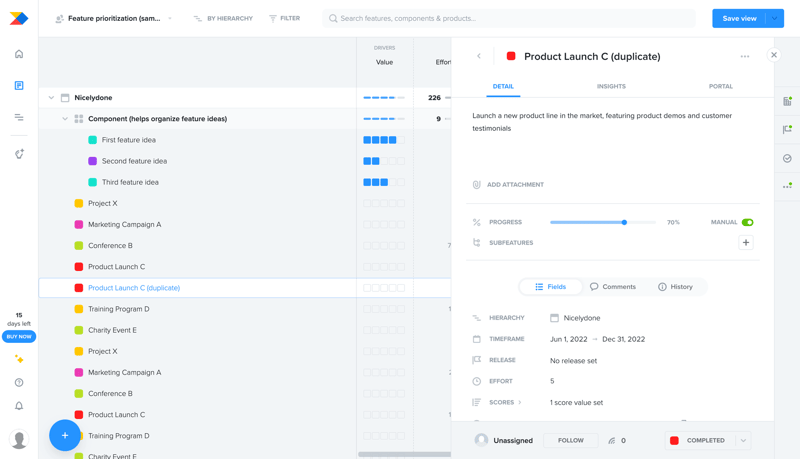The image size is (800, 459).
Task: Click the add attachment paperclip icon
Action: pos(477,185)
